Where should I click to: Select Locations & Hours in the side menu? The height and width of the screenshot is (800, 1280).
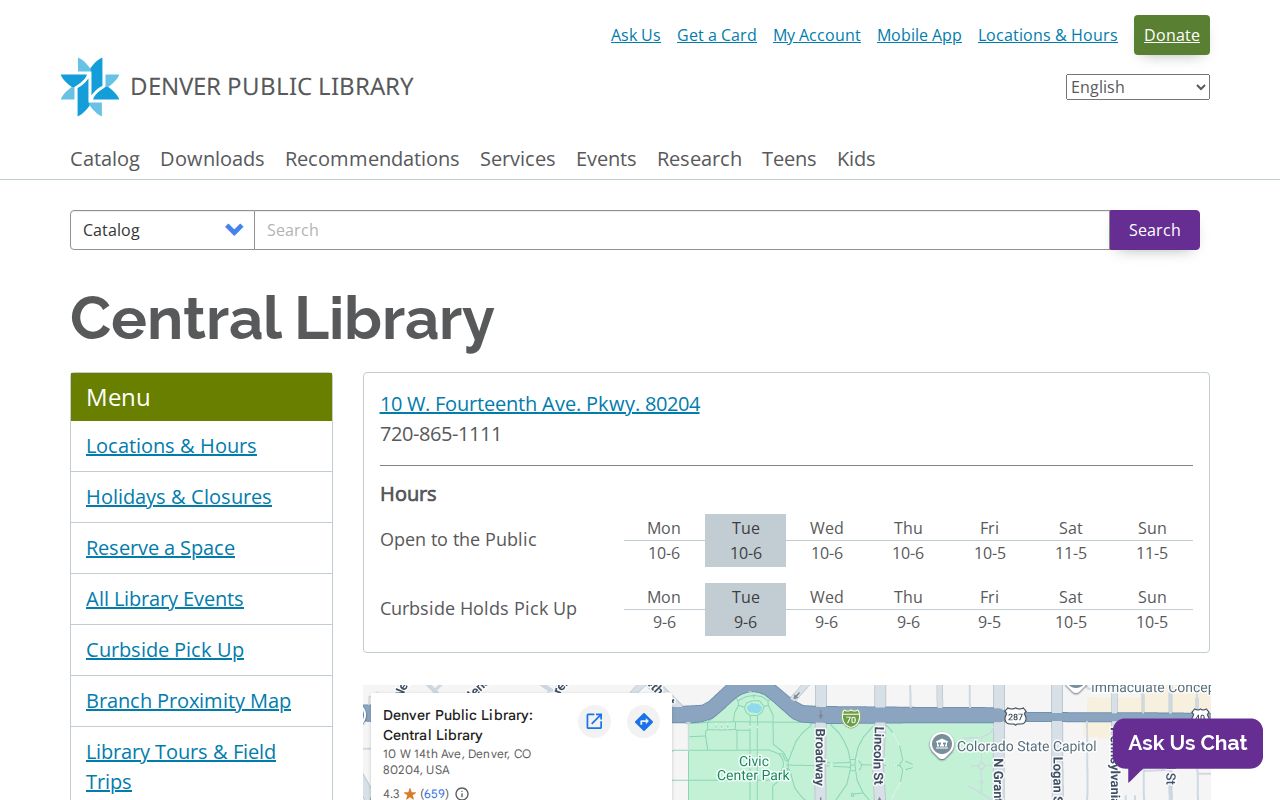(171, 446)
